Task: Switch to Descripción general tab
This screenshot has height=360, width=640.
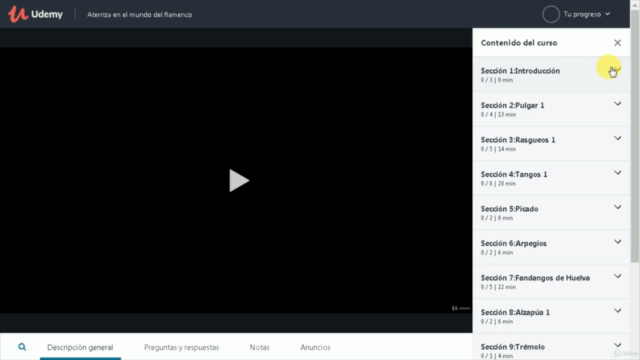Action: [80, 347]
